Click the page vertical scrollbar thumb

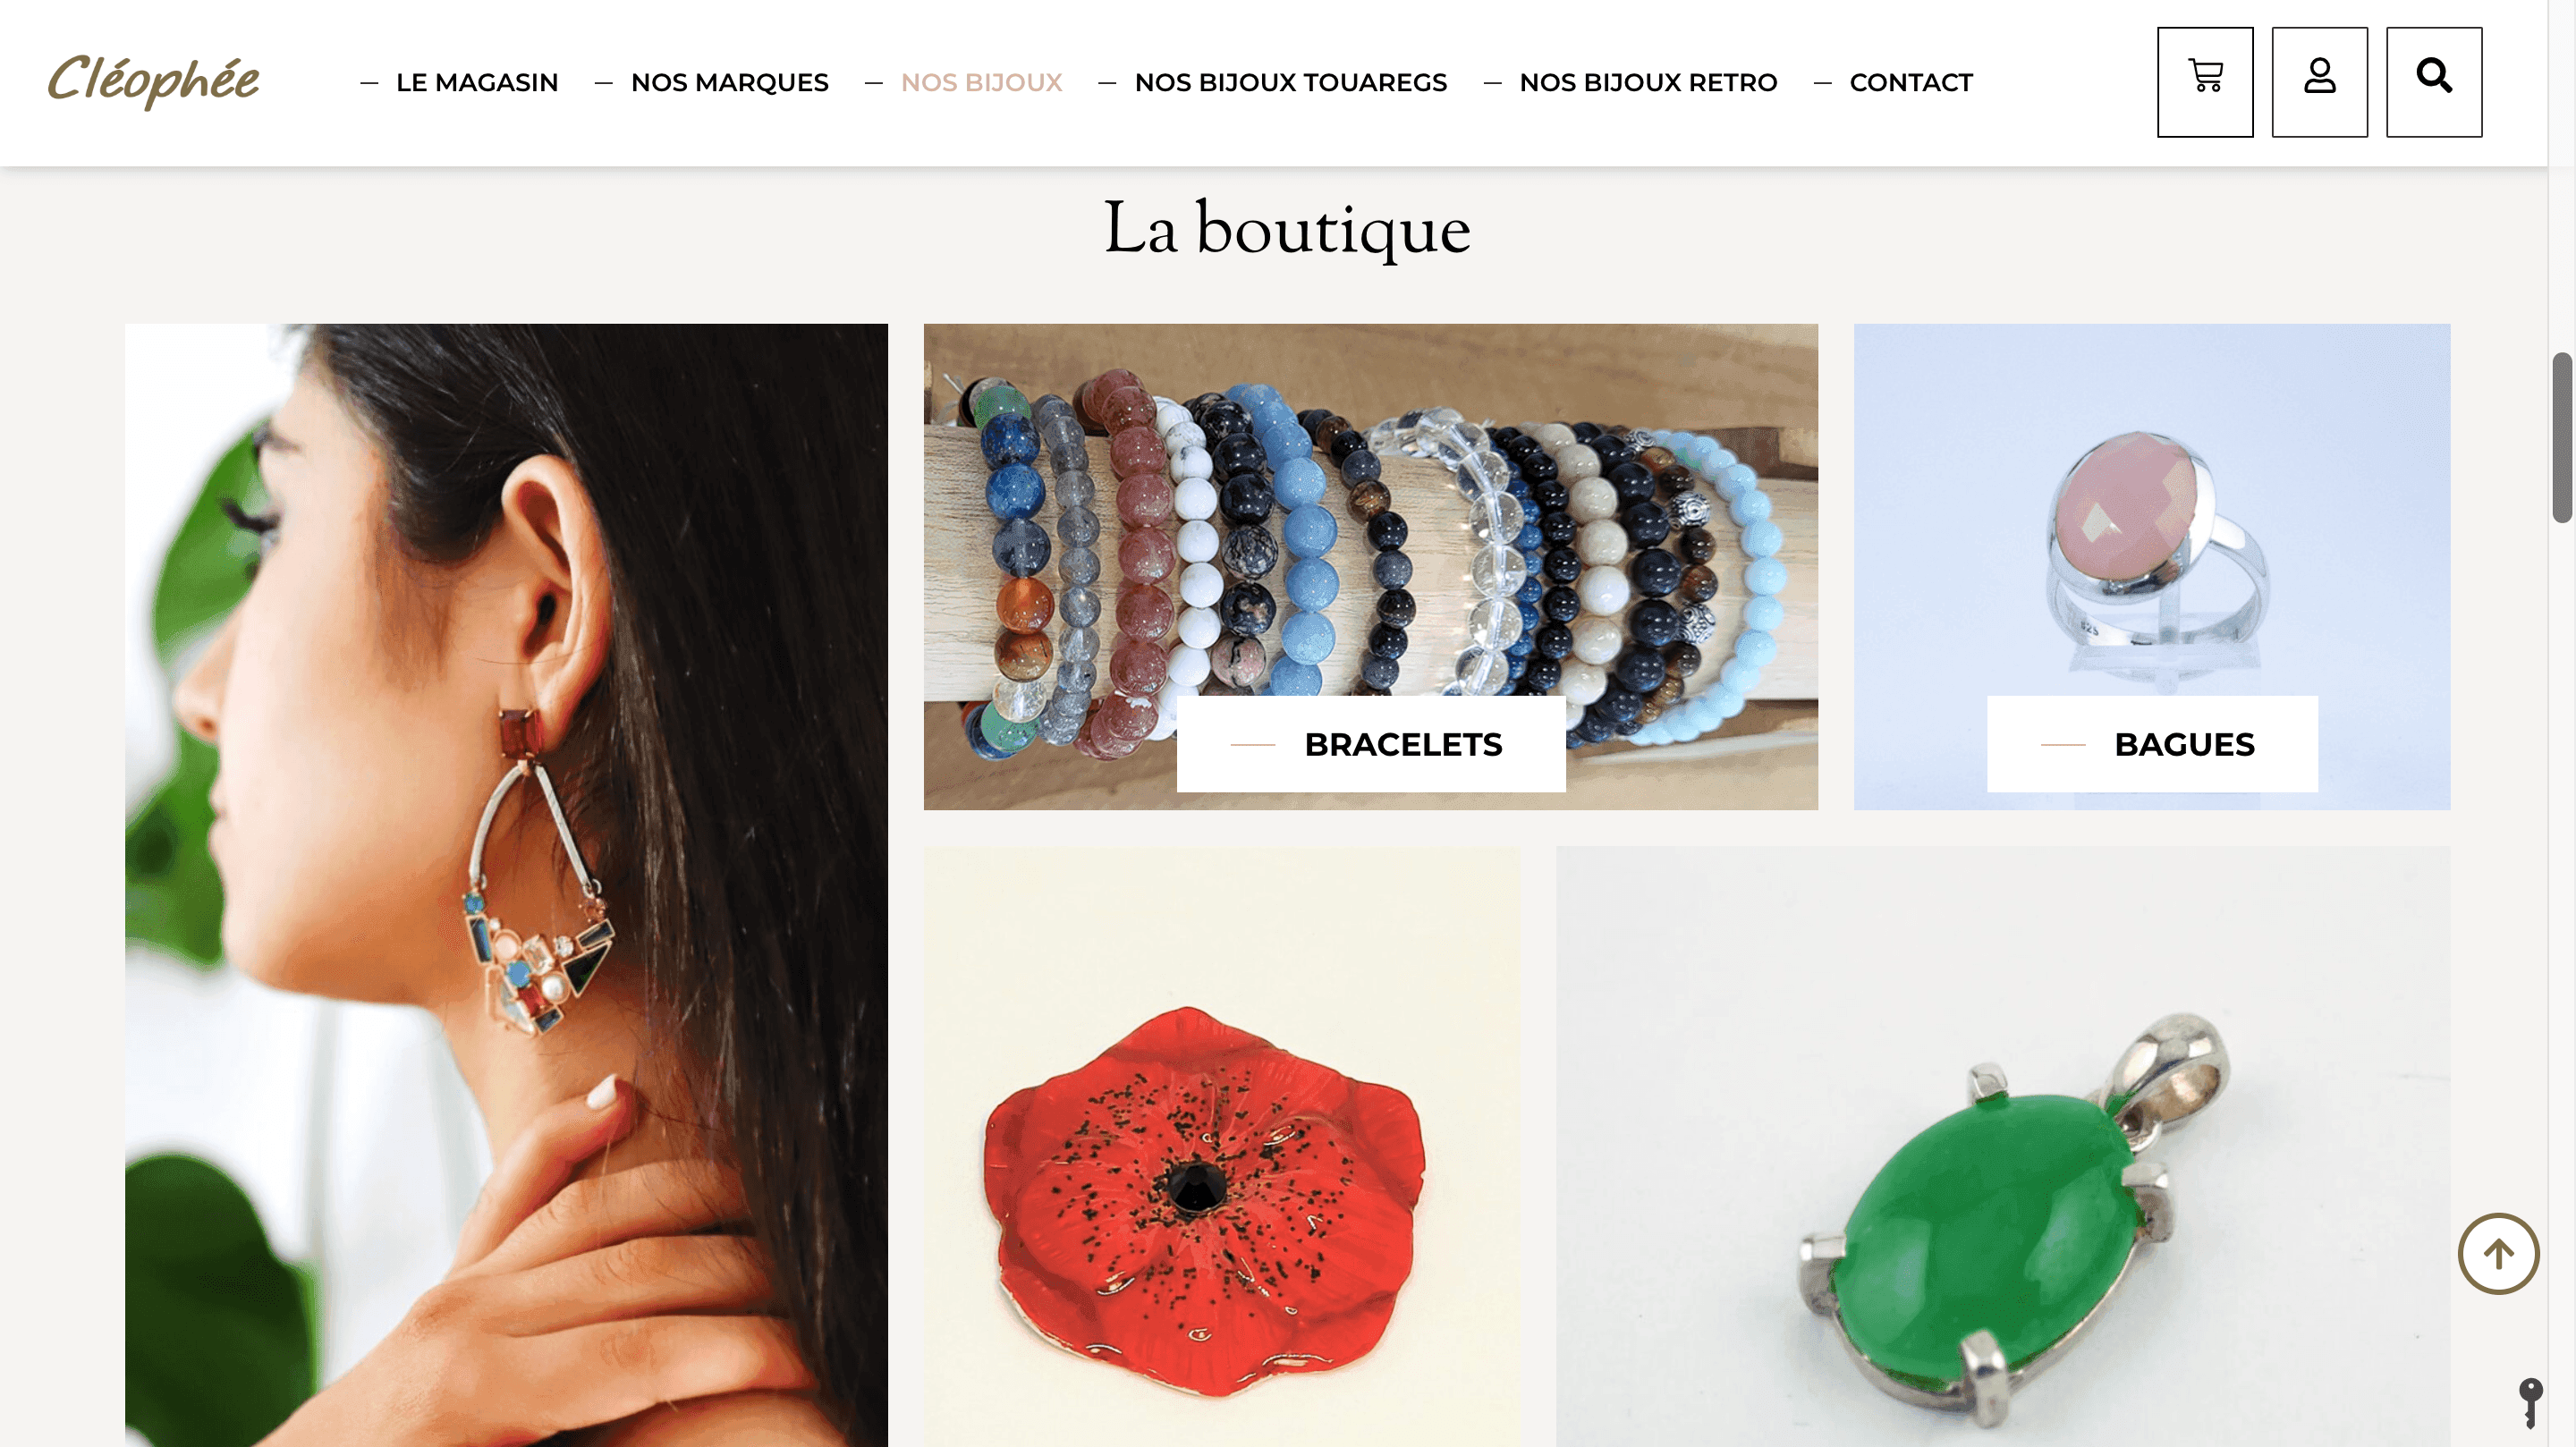point(2561,437)
